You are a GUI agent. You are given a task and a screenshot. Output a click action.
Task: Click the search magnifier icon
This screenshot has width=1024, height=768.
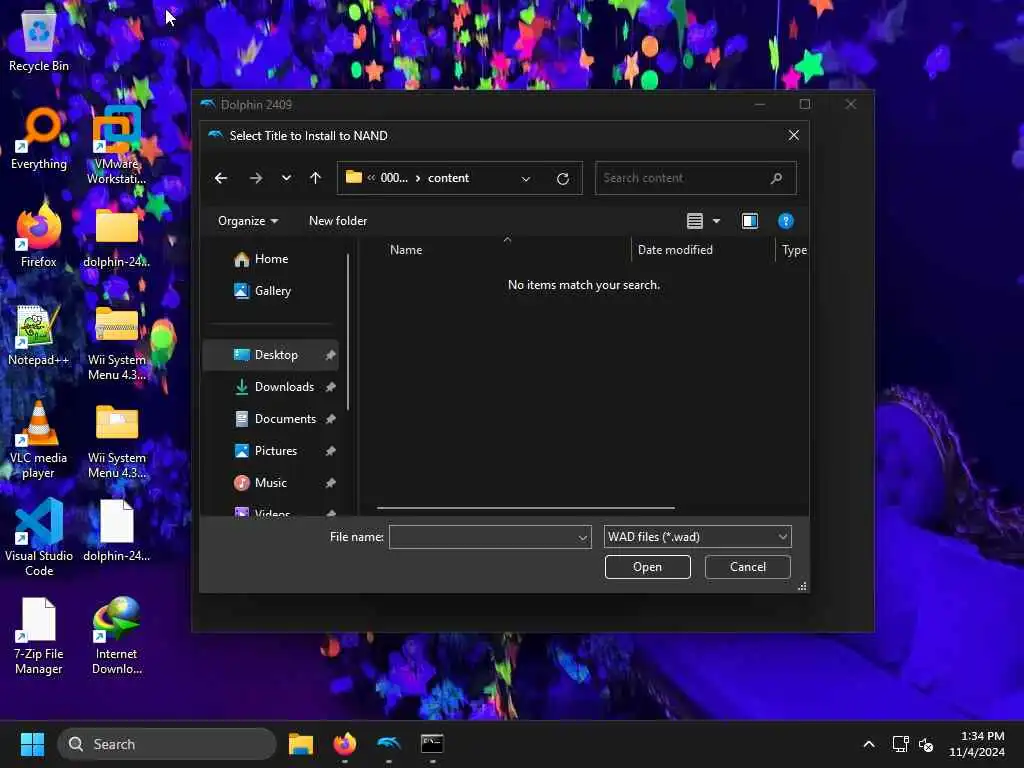776,178
